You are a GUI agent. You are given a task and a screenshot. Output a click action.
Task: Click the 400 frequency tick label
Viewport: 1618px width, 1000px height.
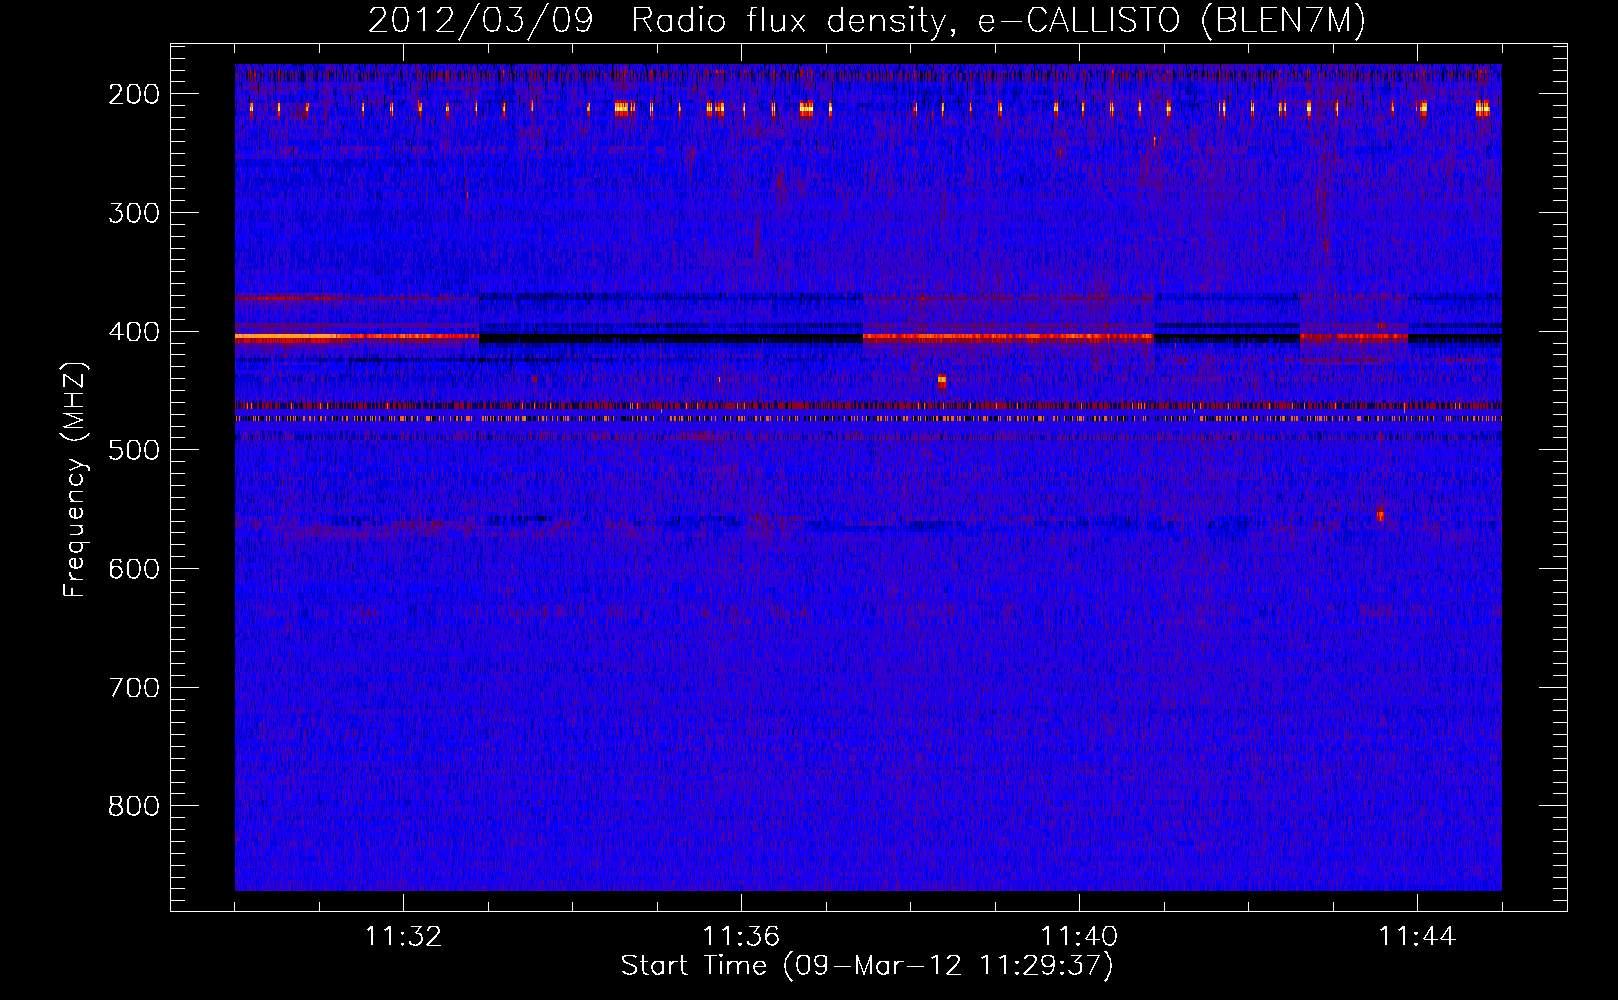point(134,332)
